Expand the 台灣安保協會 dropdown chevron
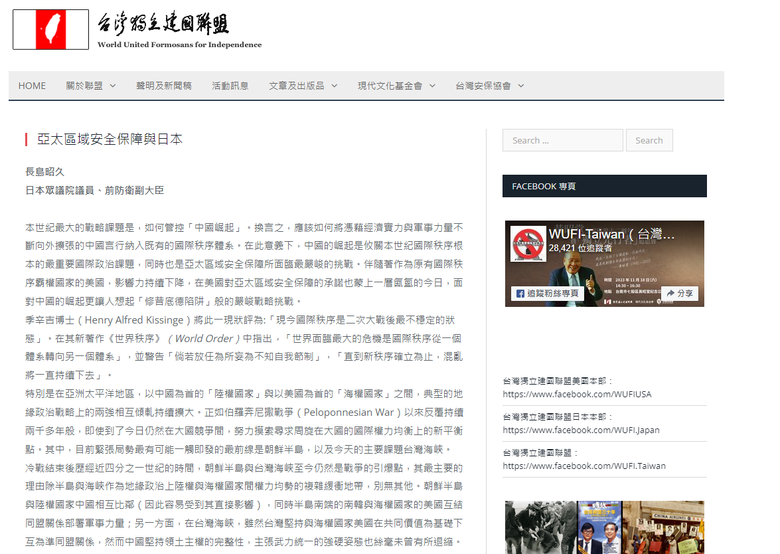Screen dimensions: 780x554 [521, 86]
